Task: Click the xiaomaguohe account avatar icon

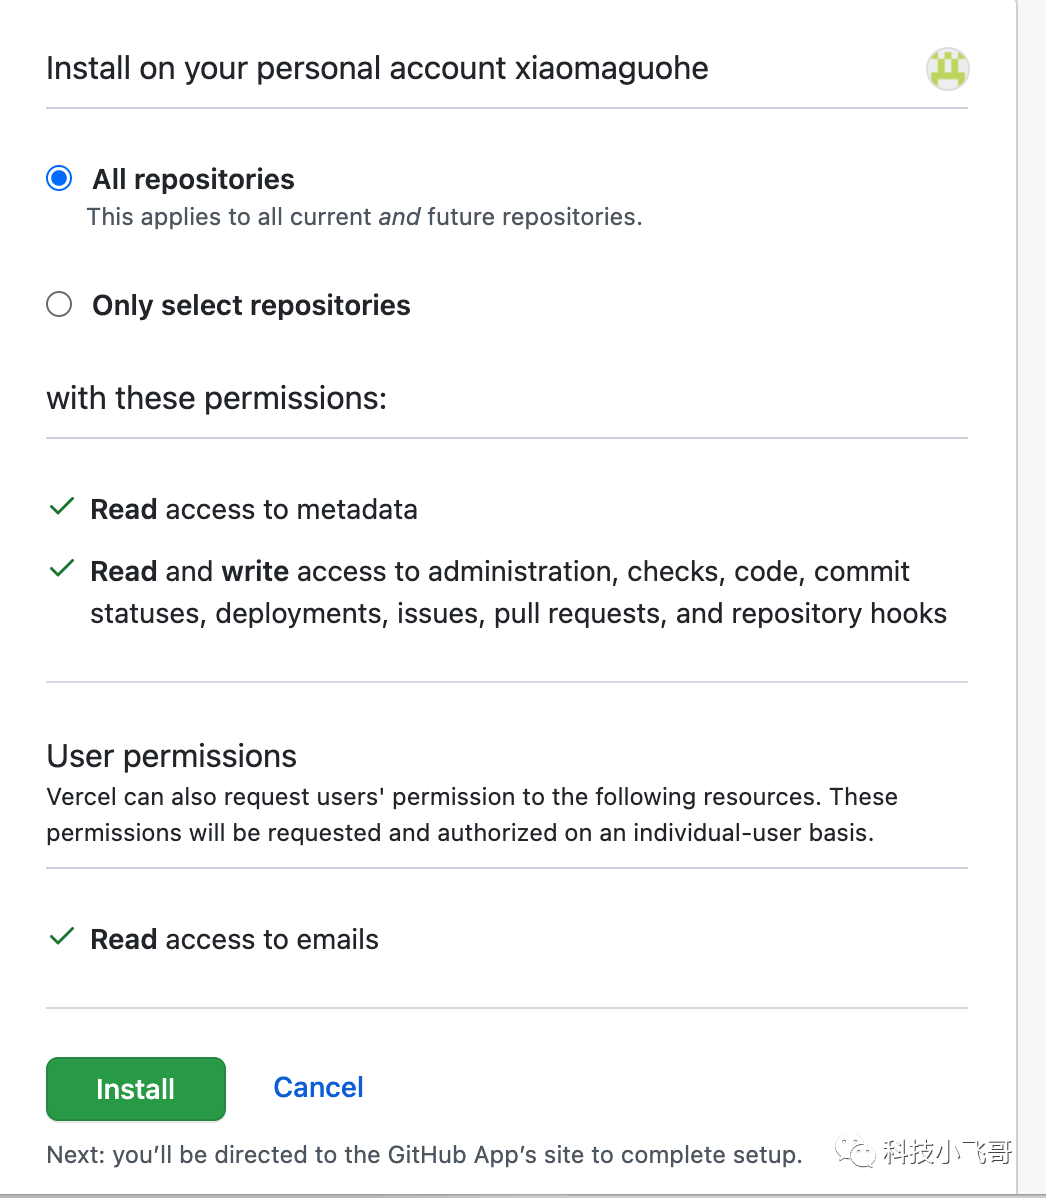Action: click(947, 69)
